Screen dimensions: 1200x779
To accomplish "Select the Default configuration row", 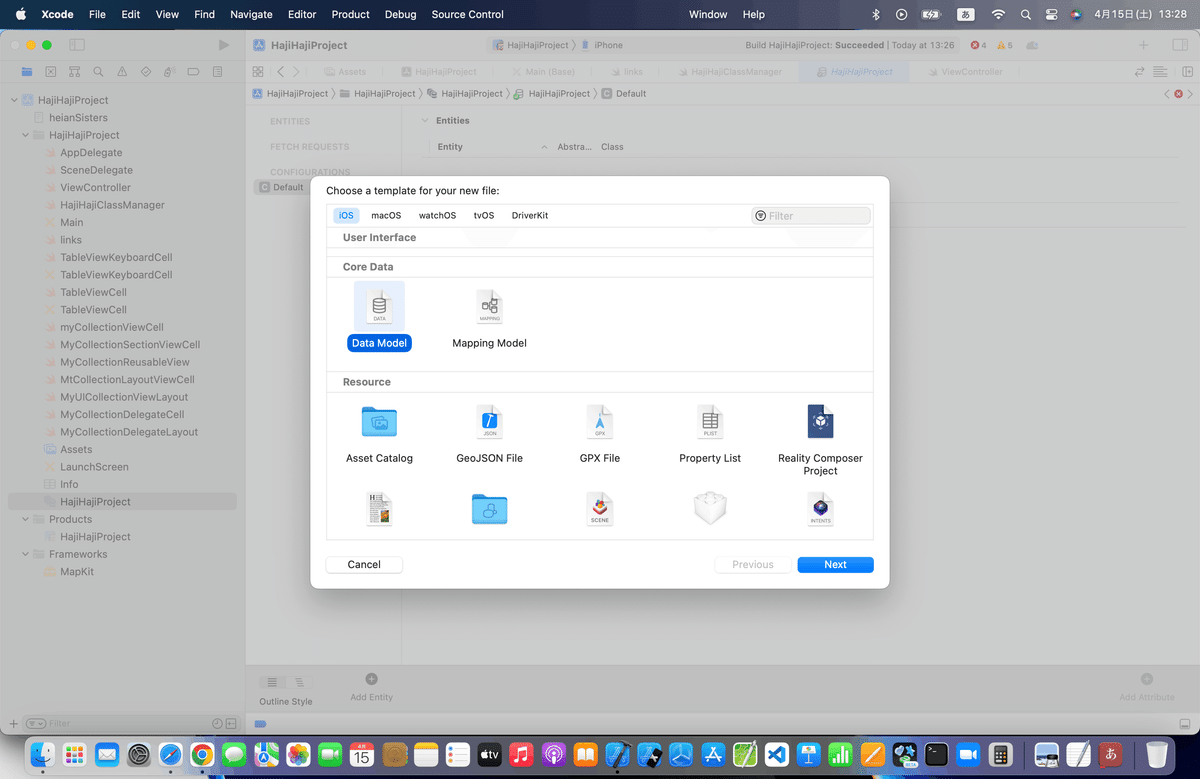I will 280,187.
